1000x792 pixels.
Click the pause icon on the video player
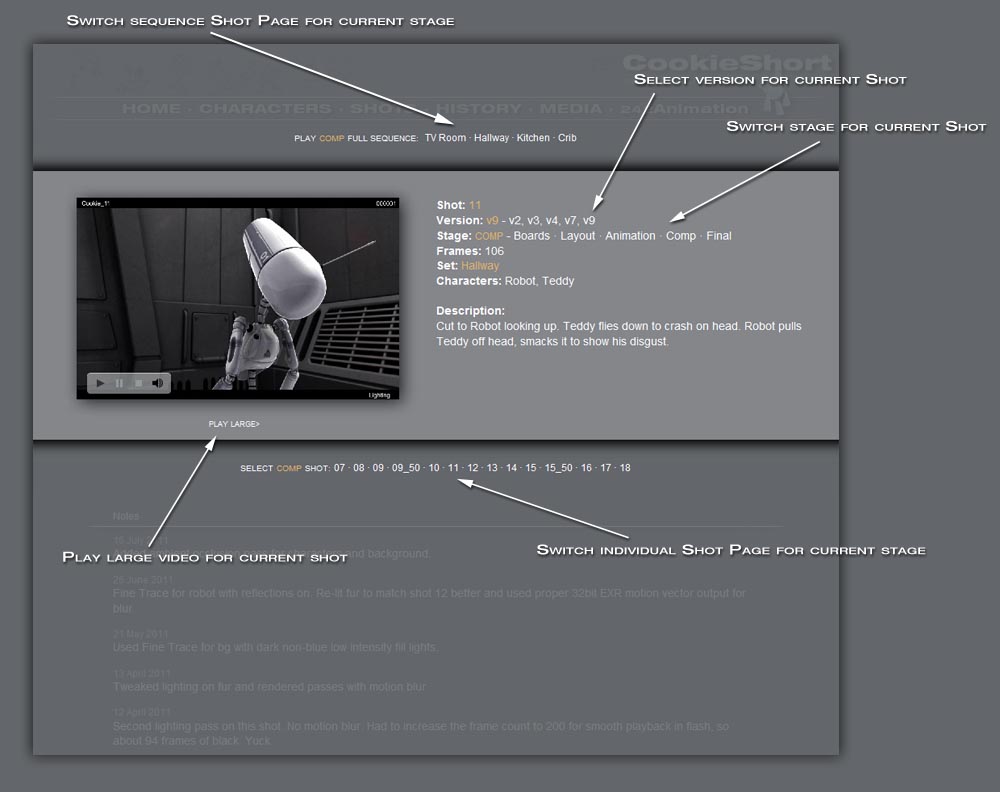tap(120, 383)
